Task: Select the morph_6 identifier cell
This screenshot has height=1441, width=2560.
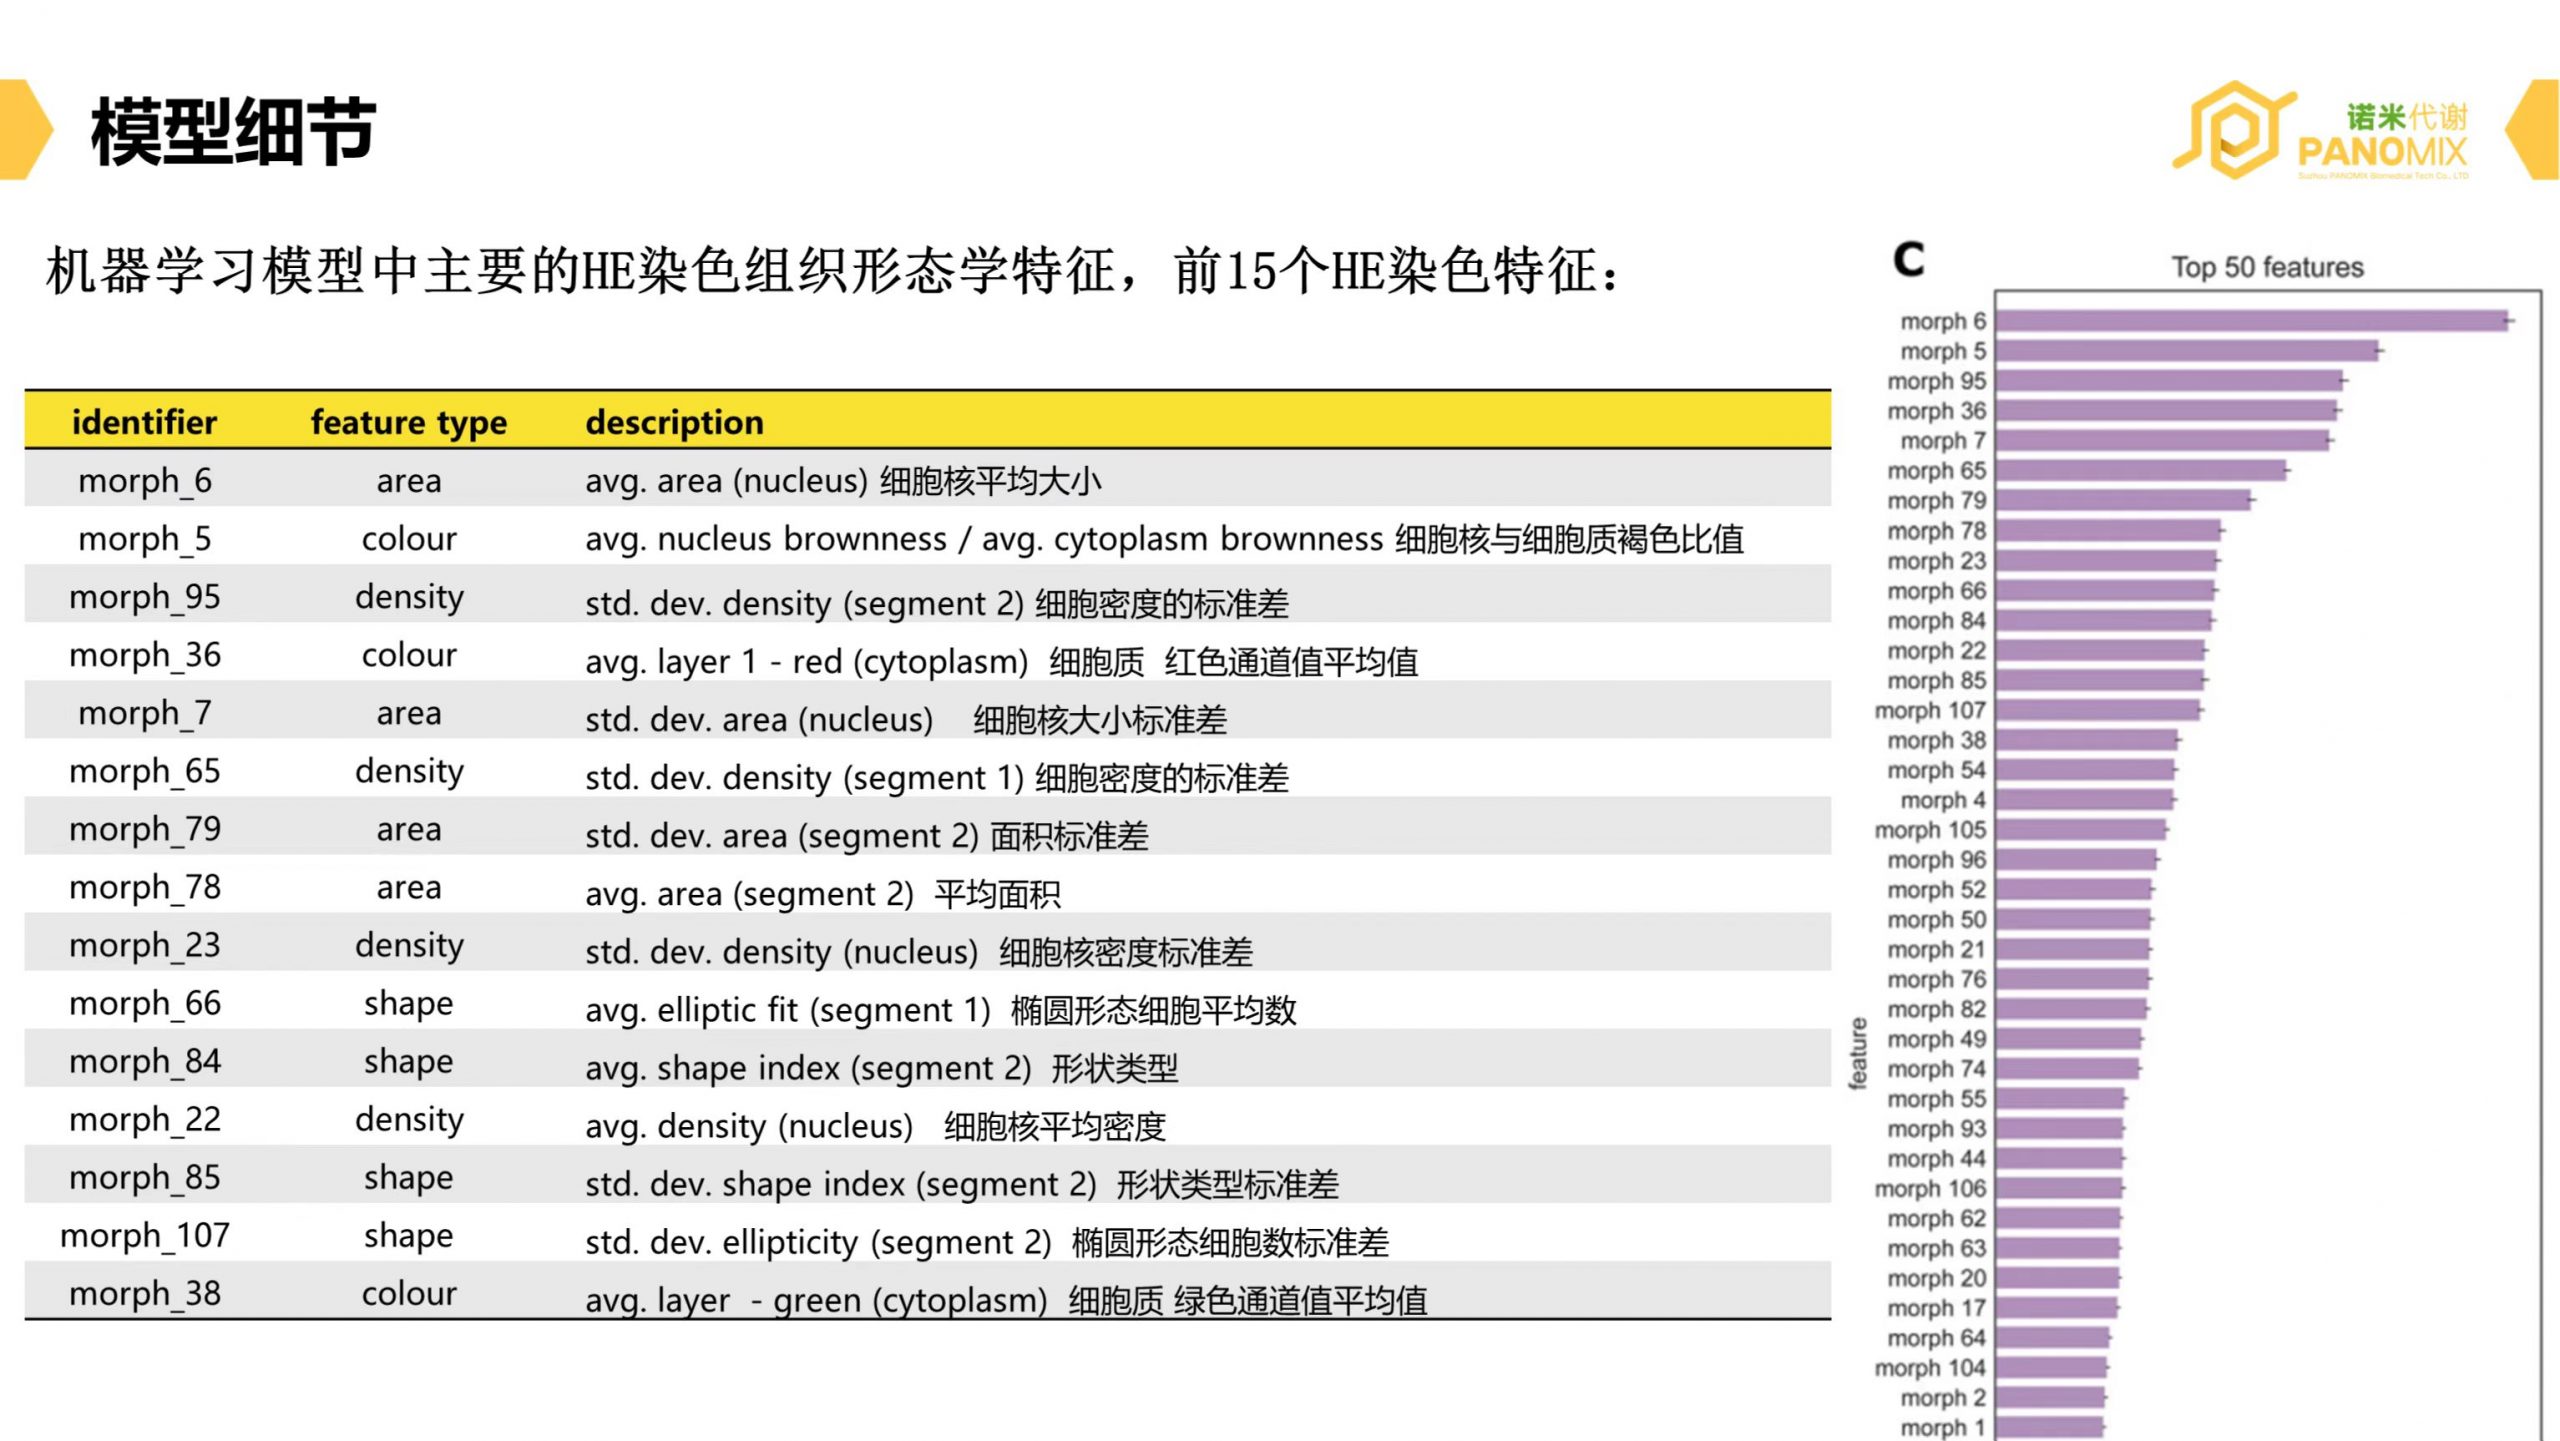Action: tap(144, 481)
